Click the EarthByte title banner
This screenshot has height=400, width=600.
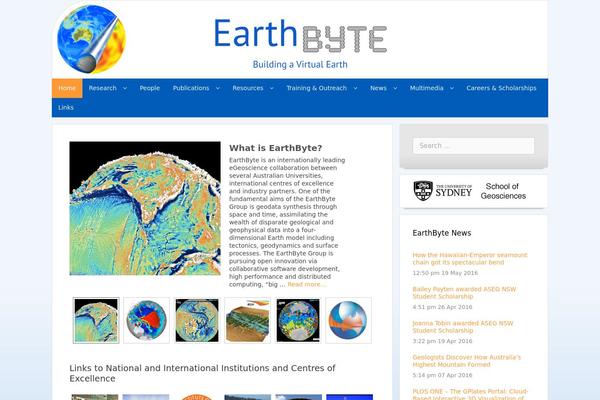coord(300,35)
